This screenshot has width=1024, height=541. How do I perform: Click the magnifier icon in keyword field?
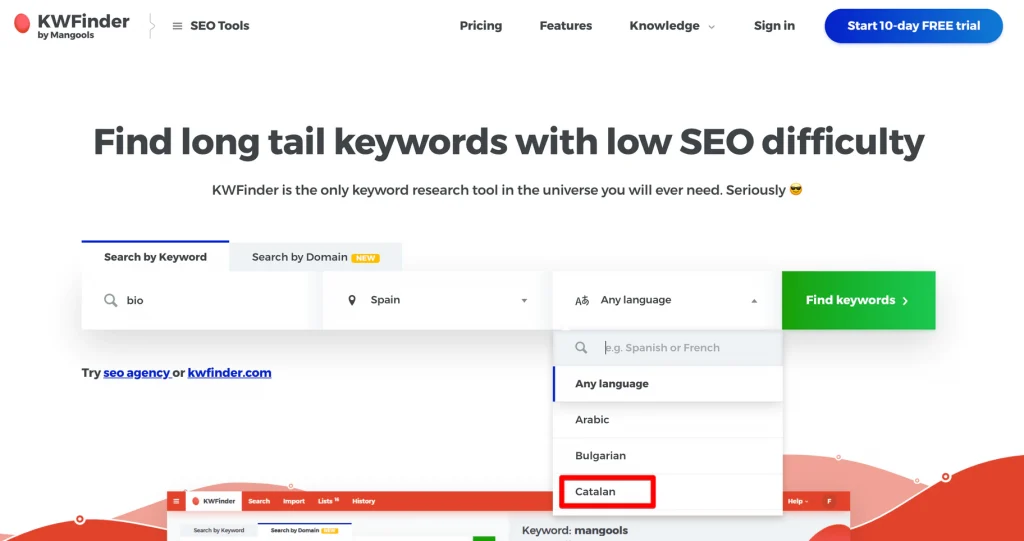pos(111,301)
